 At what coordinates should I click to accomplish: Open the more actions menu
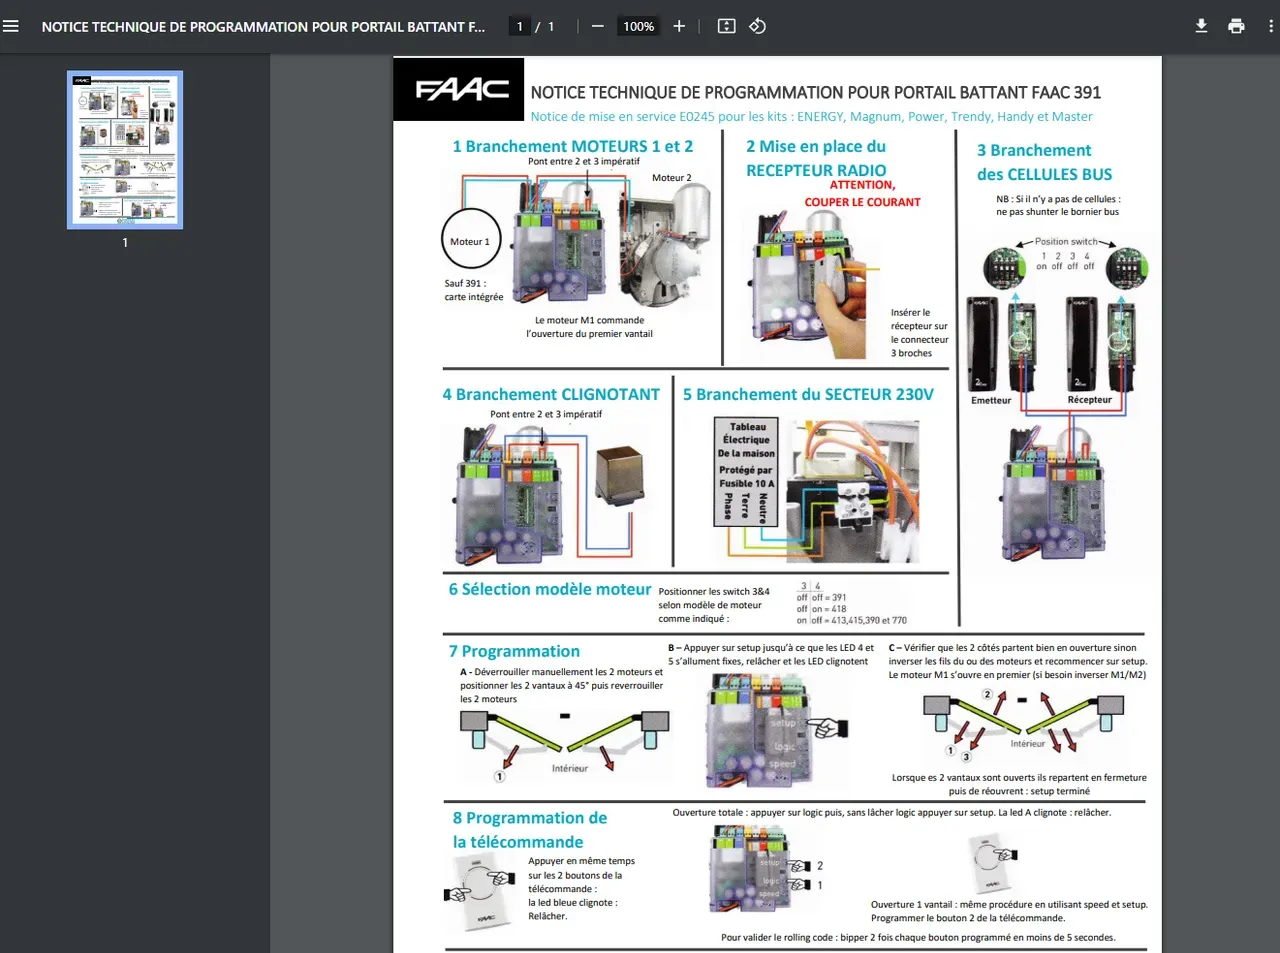click(1271, 26)
